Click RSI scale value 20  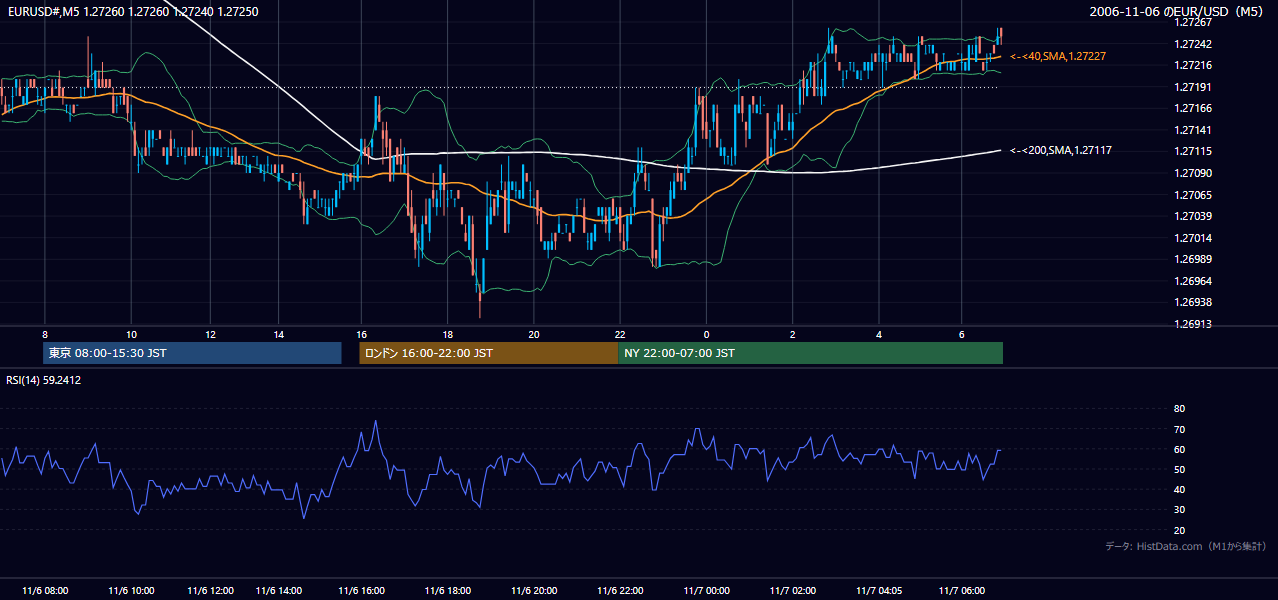coord(1179,530)
